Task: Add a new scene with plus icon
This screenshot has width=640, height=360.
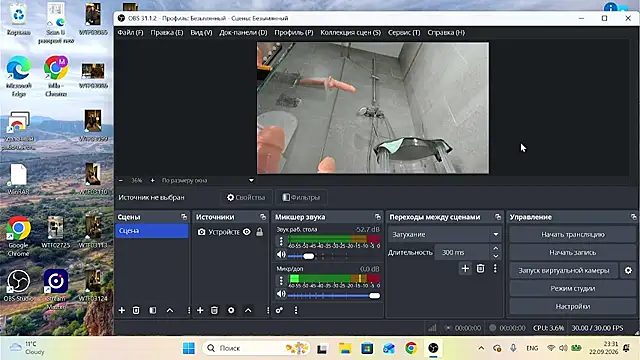Action: (122, 310)
